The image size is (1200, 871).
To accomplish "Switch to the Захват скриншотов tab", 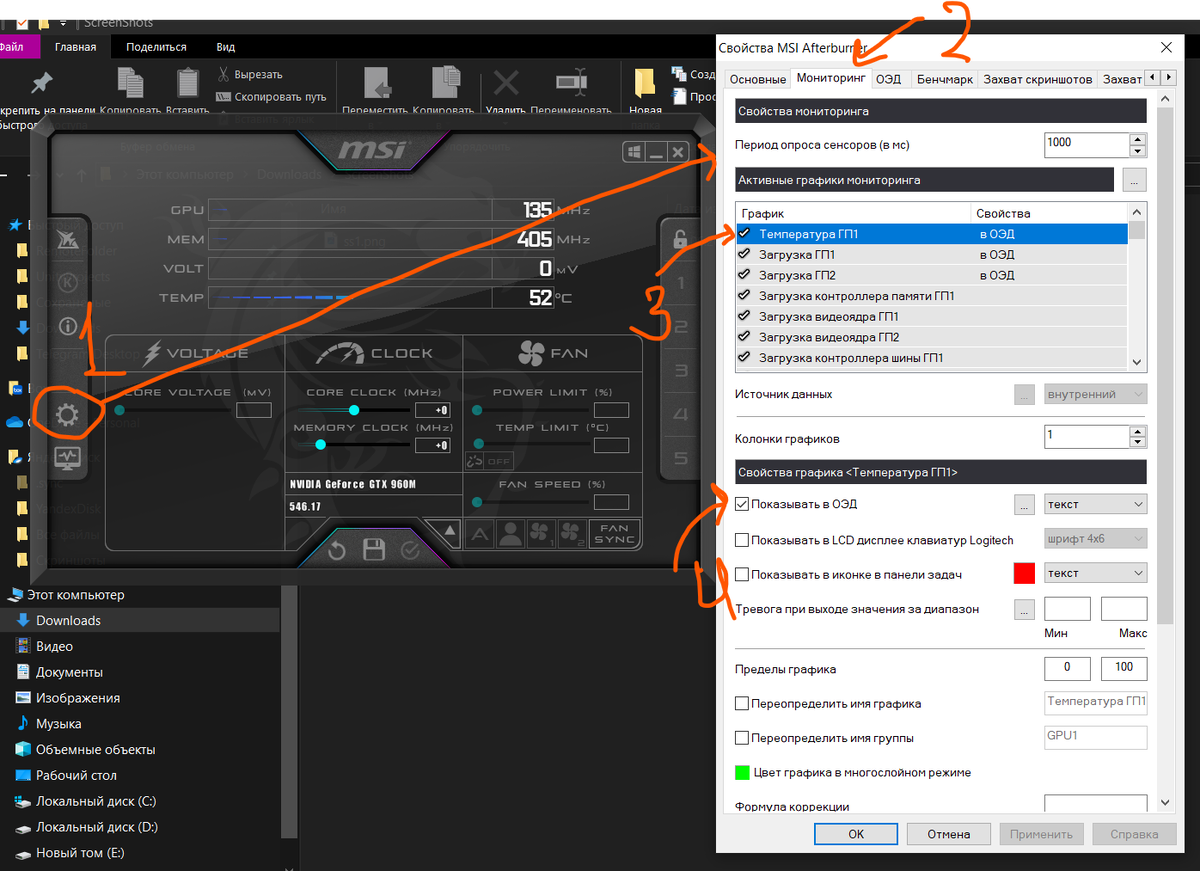I will [x=1037, y=79].
